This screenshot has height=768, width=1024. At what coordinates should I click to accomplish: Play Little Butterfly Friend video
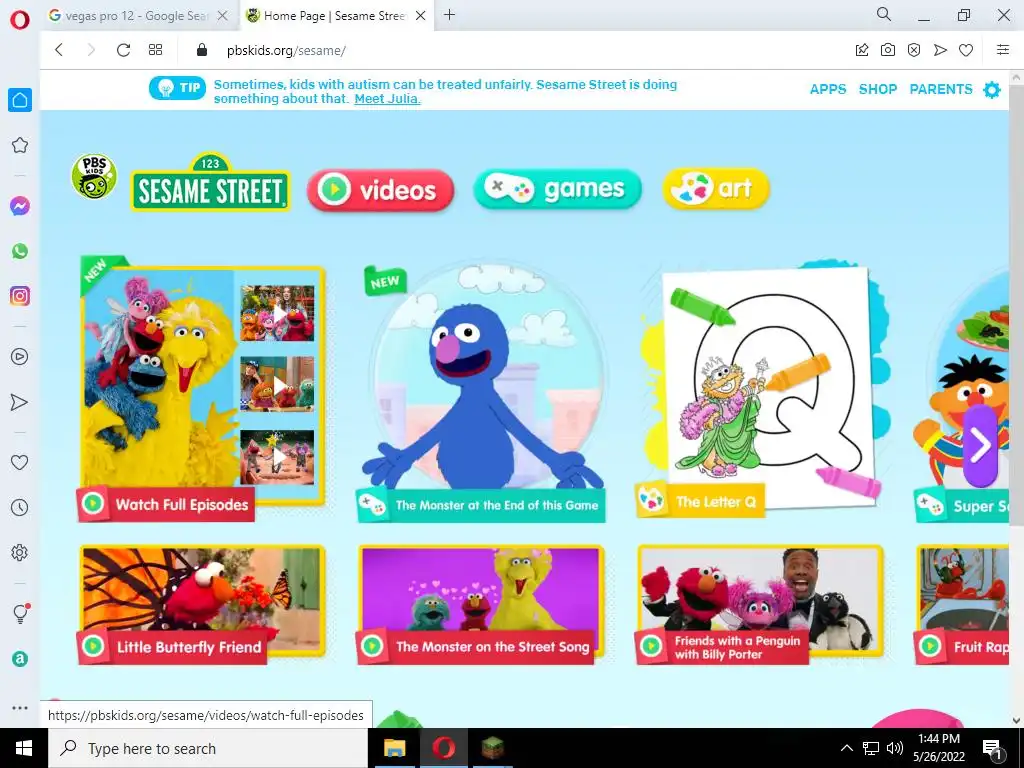[x=202, y=605]
